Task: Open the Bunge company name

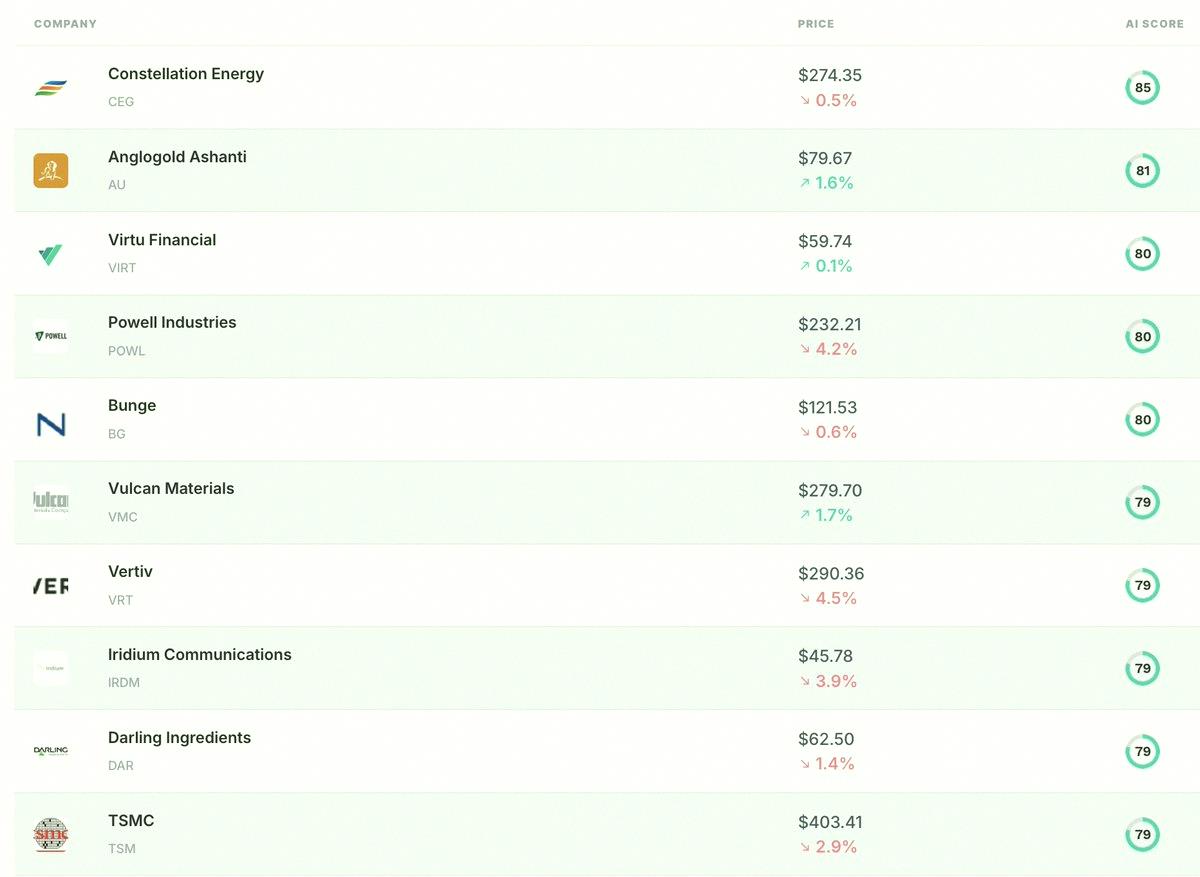Action: [x=132, y=406]
